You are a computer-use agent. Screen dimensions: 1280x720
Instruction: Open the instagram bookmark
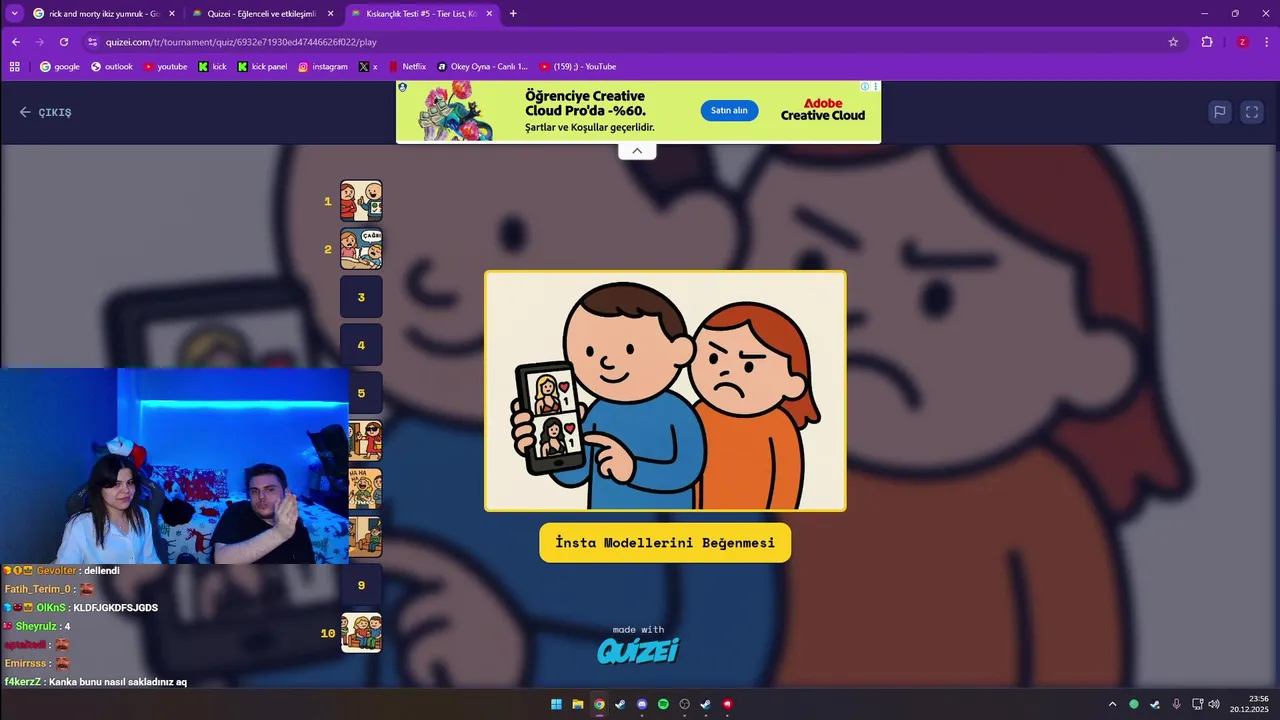pyautogui.click(x=323, y=67)
